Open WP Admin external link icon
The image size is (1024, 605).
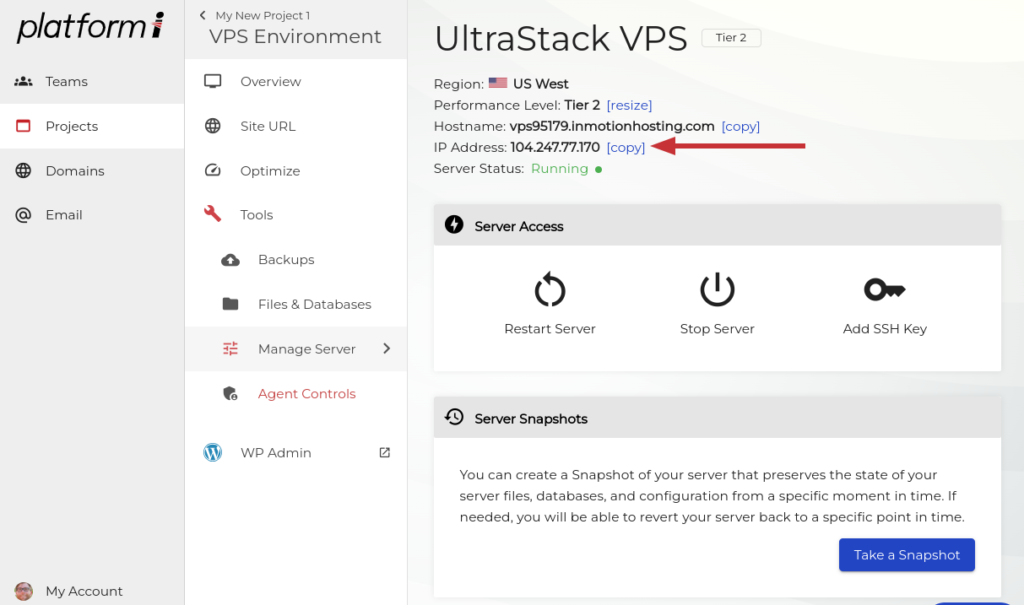pyautogui.click(x=385, y=453)
